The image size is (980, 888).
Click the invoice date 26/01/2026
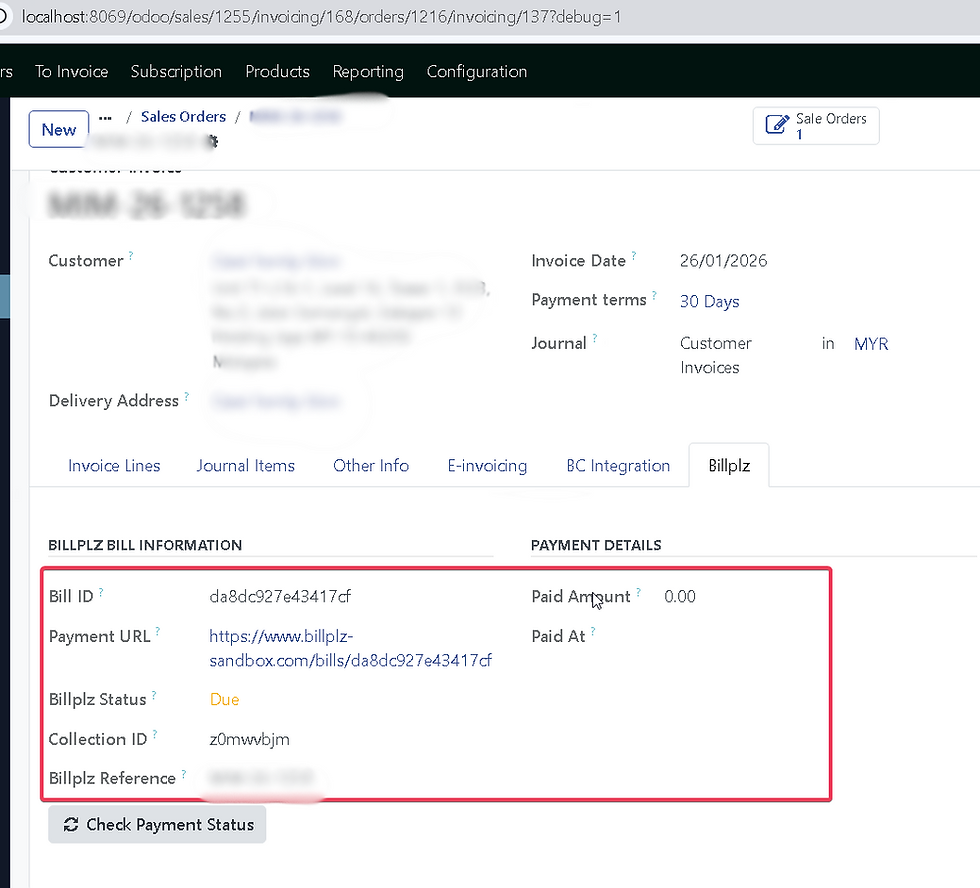[724, 261]
